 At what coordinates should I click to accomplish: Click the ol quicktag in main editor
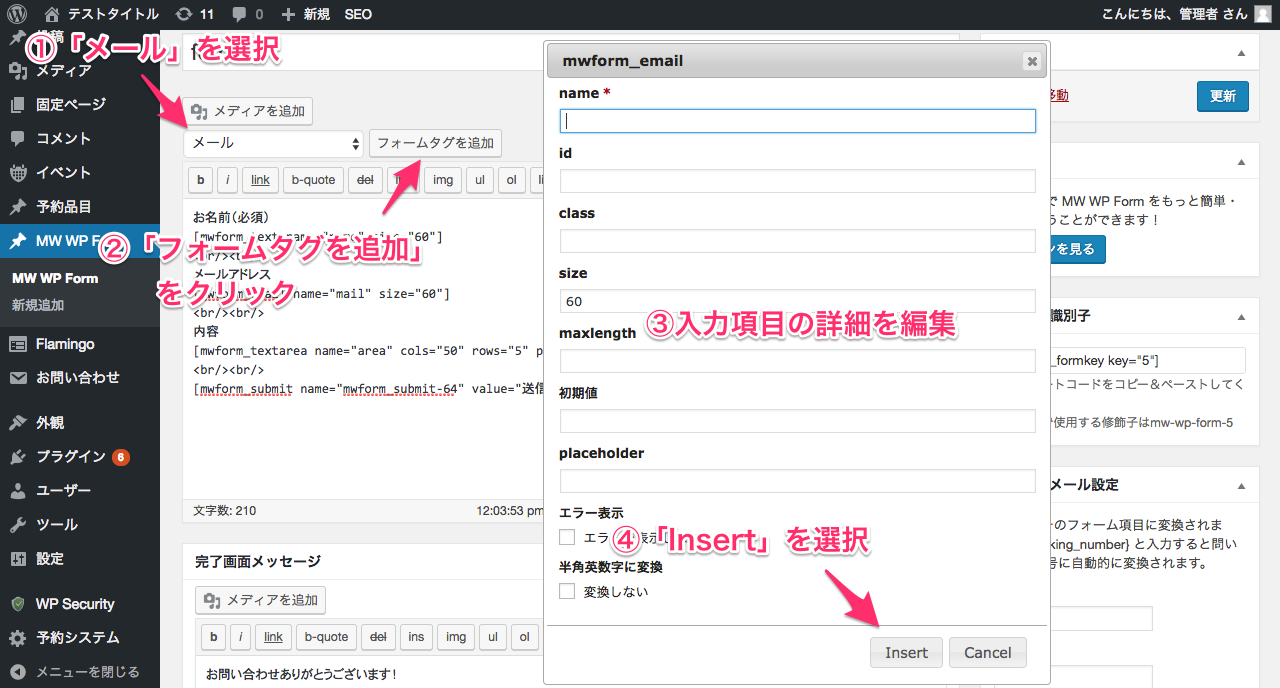tap(512, 180)
